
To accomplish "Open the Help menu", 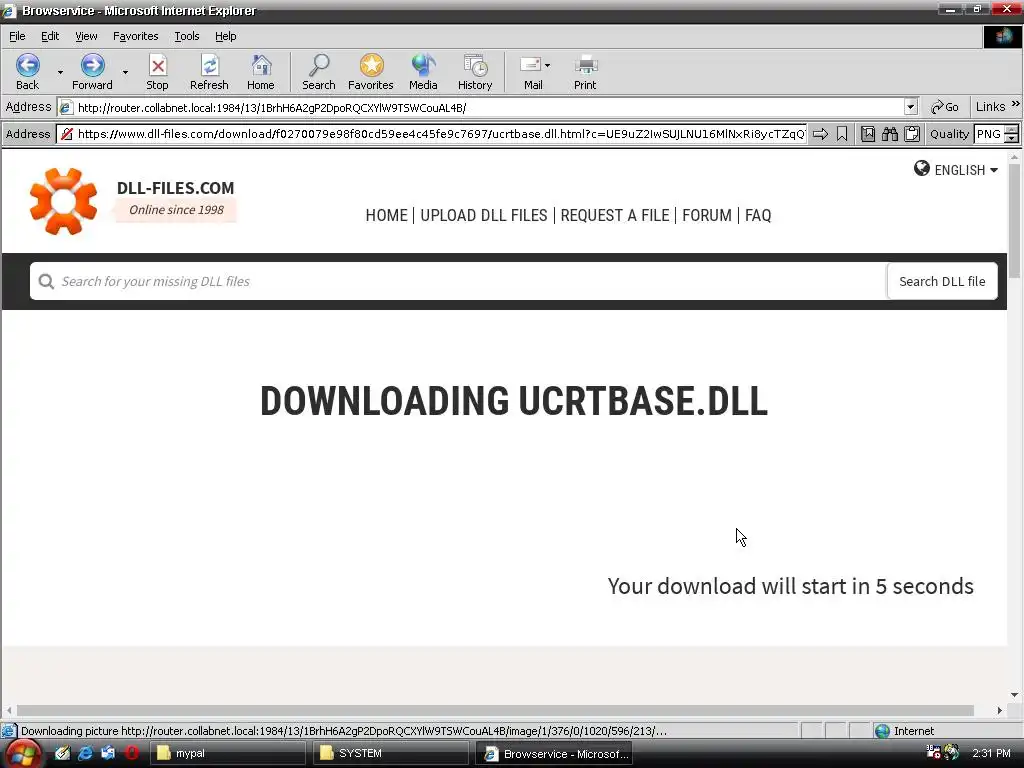I will pyautogui.click(x=226, y=37).
